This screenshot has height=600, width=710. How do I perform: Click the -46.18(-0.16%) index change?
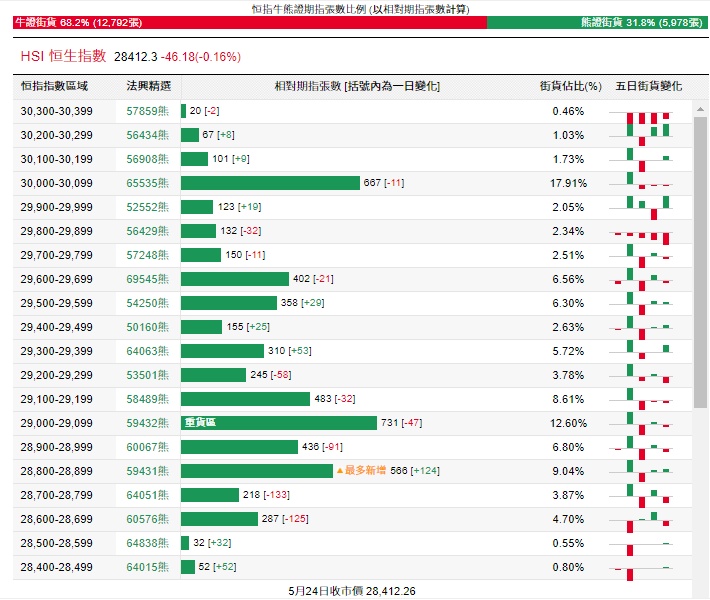coord(201,57)
